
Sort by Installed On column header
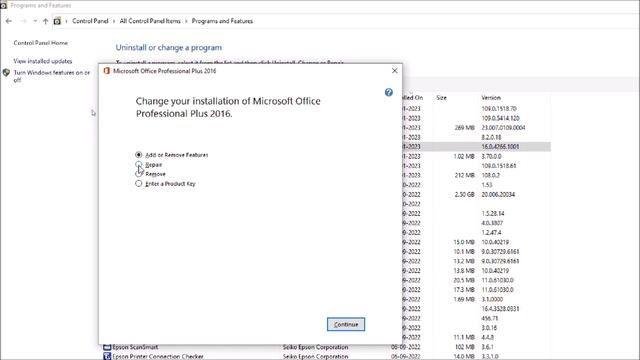(413, 98)
